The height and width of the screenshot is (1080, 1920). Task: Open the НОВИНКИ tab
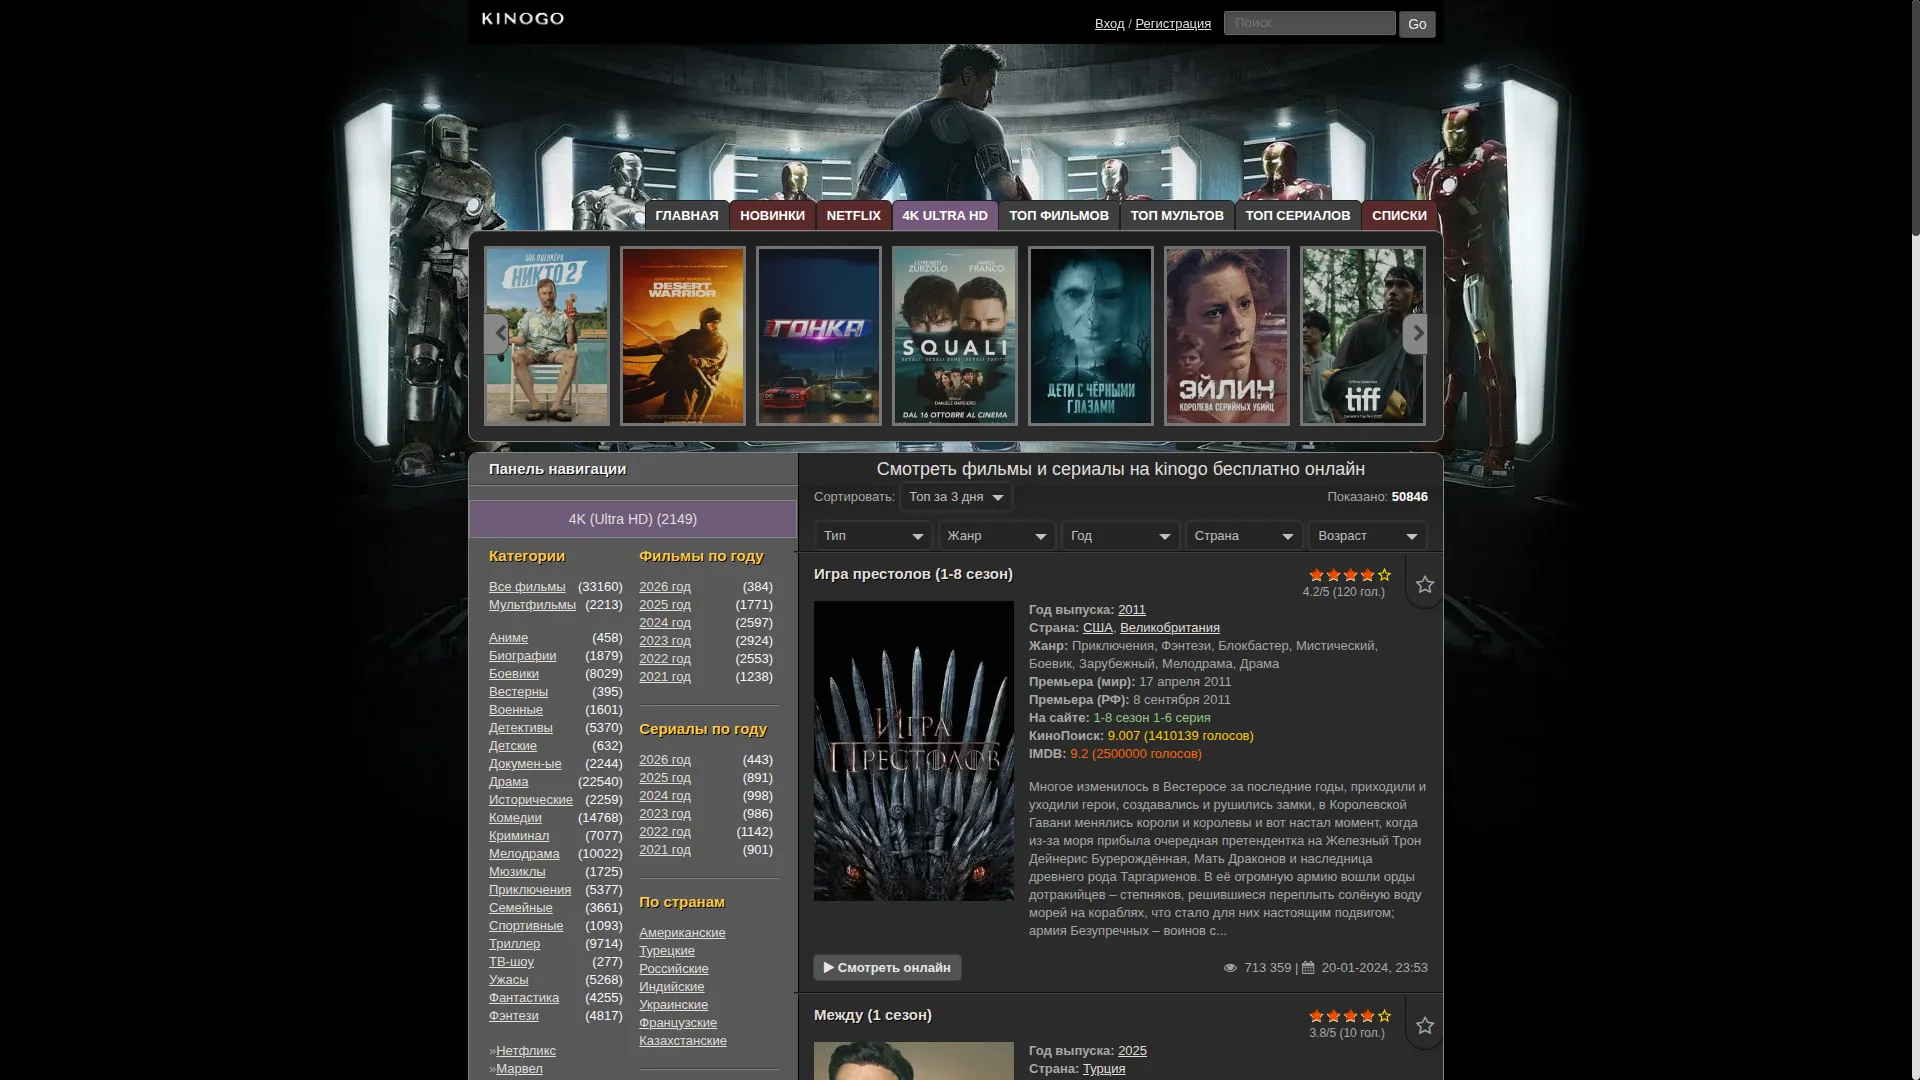tap(772, 216)
